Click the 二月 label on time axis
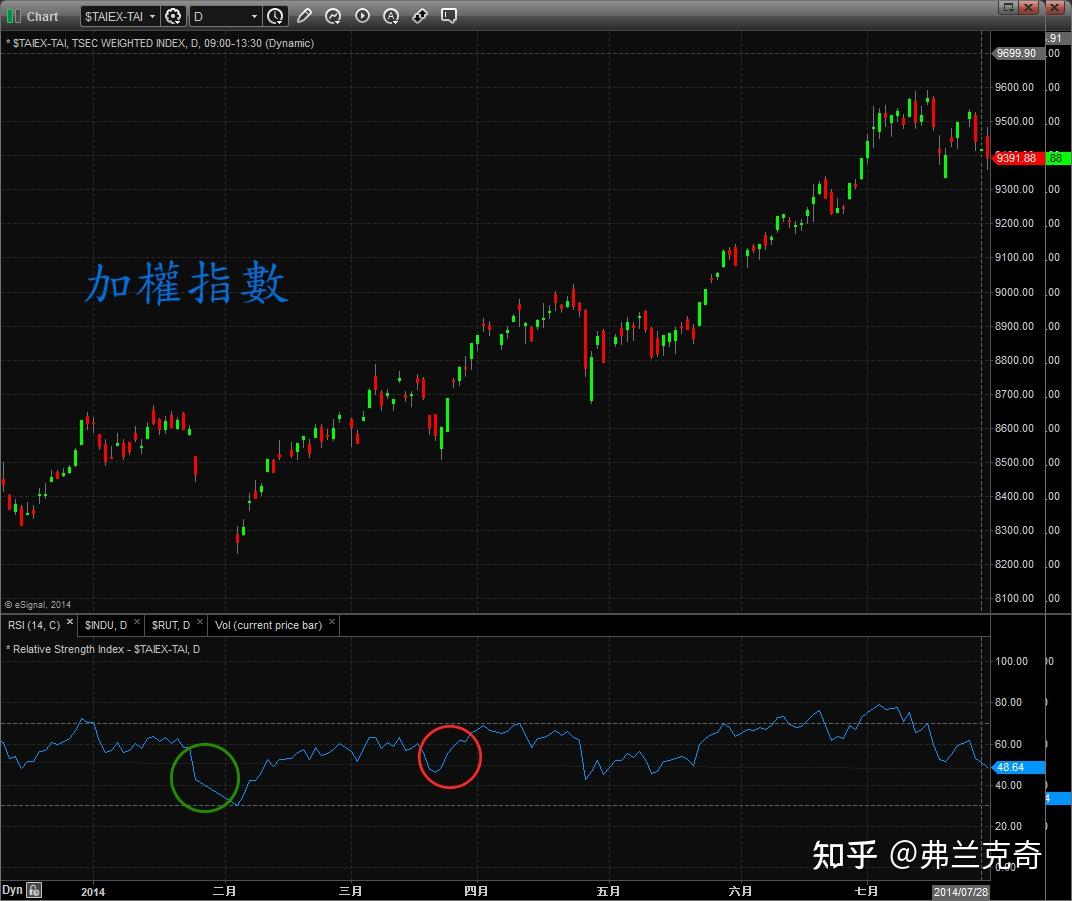 pyautogui.click(x=224, y=891)
